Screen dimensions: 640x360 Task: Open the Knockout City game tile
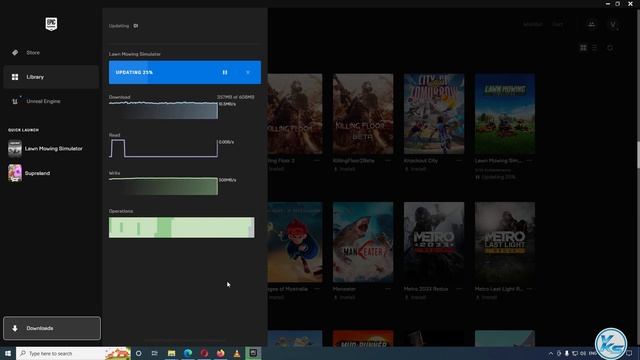pyautogui.click(x=434, y=114)
